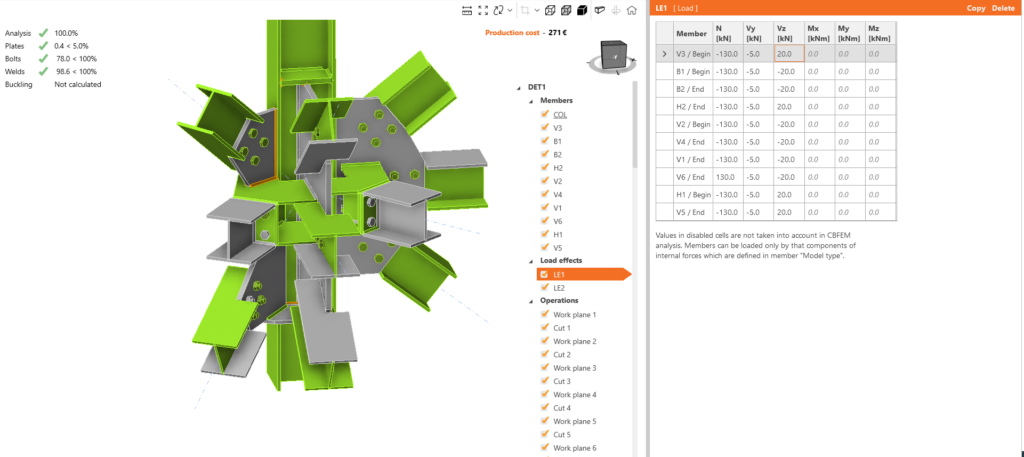Select the V1 member in the tree
The image size is (1024, 457).
pyautogui.click(x=558, y=208)
